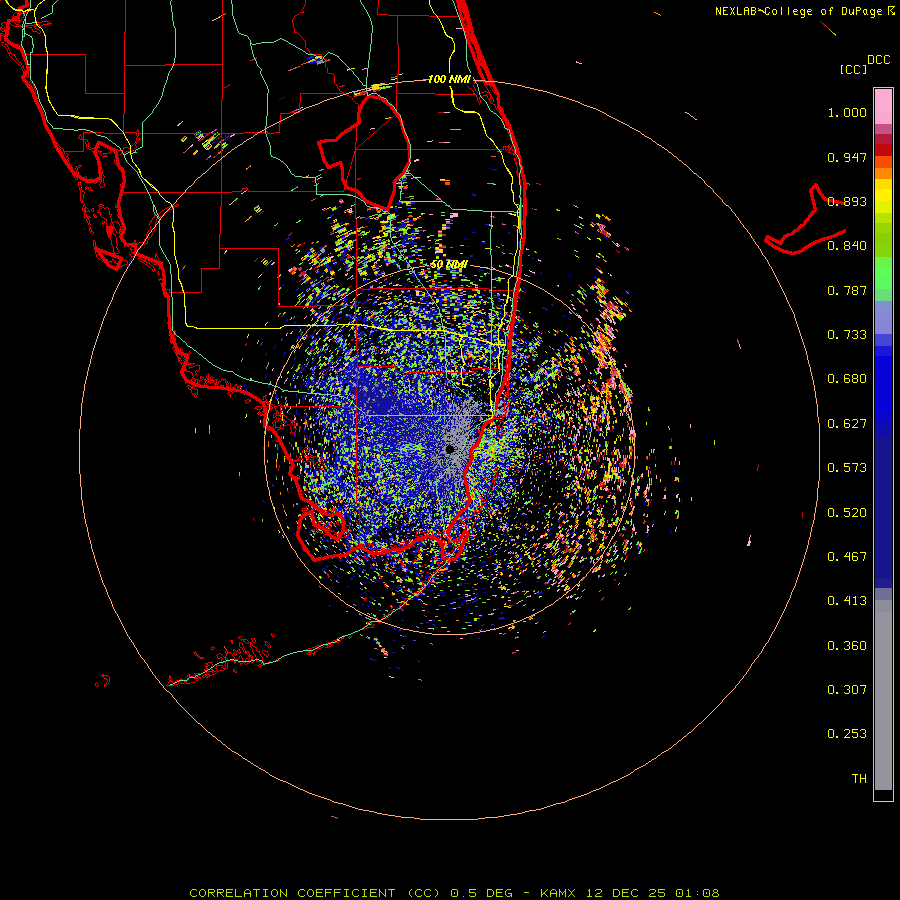Click the [CC] units label

click(854, 69)
